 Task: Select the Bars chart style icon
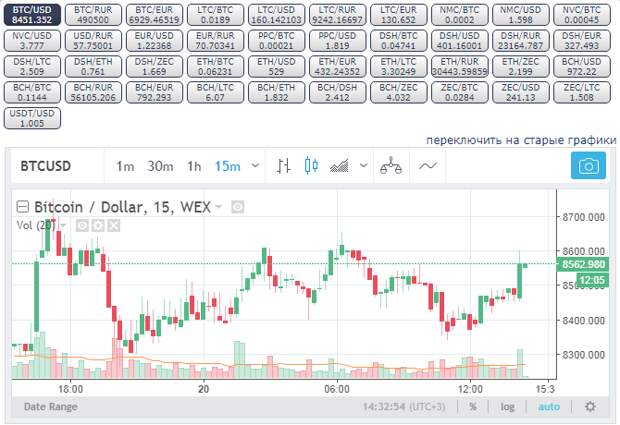(x=283, y=166)
